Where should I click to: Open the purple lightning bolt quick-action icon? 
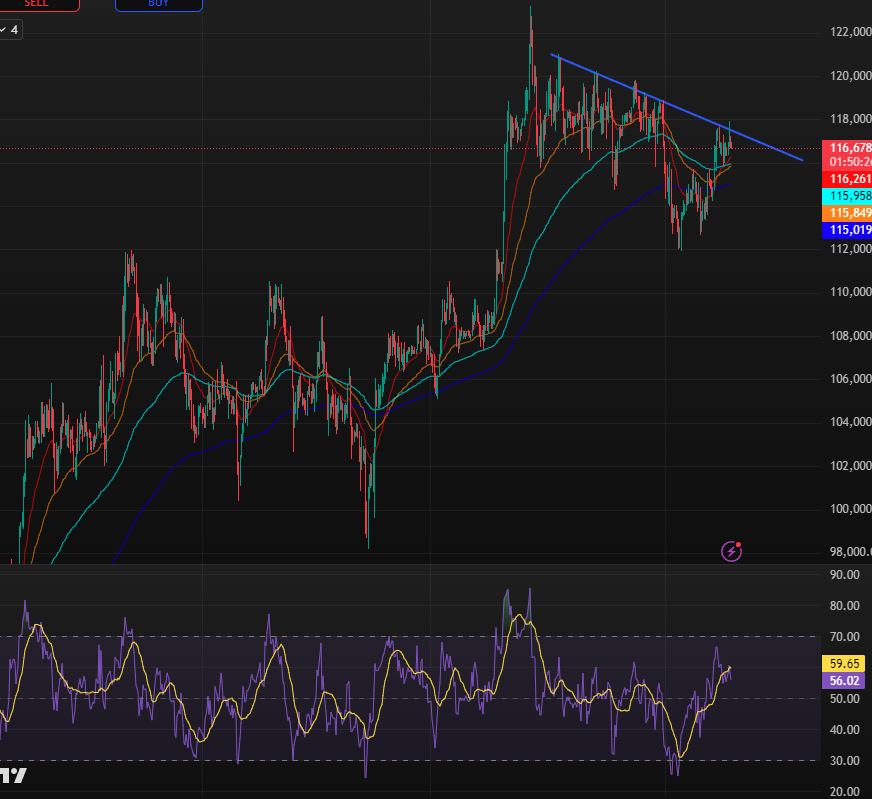731,551
